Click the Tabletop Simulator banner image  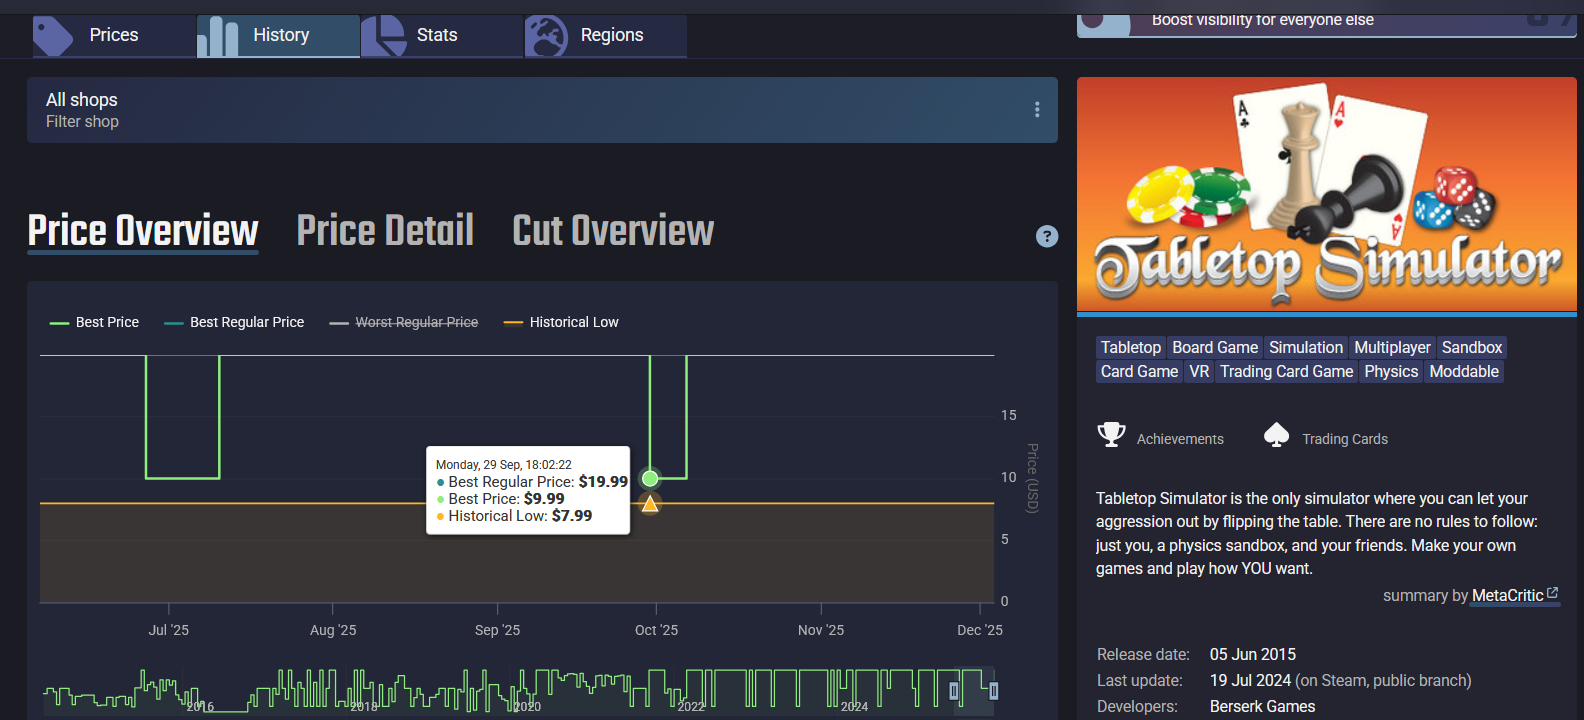1327,195
